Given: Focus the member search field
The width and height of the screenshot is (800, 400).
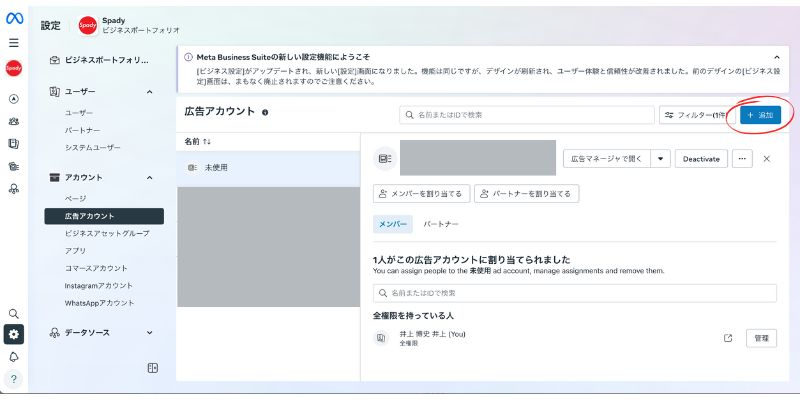Looking at the screenshot, I should [x=574, y=293].
